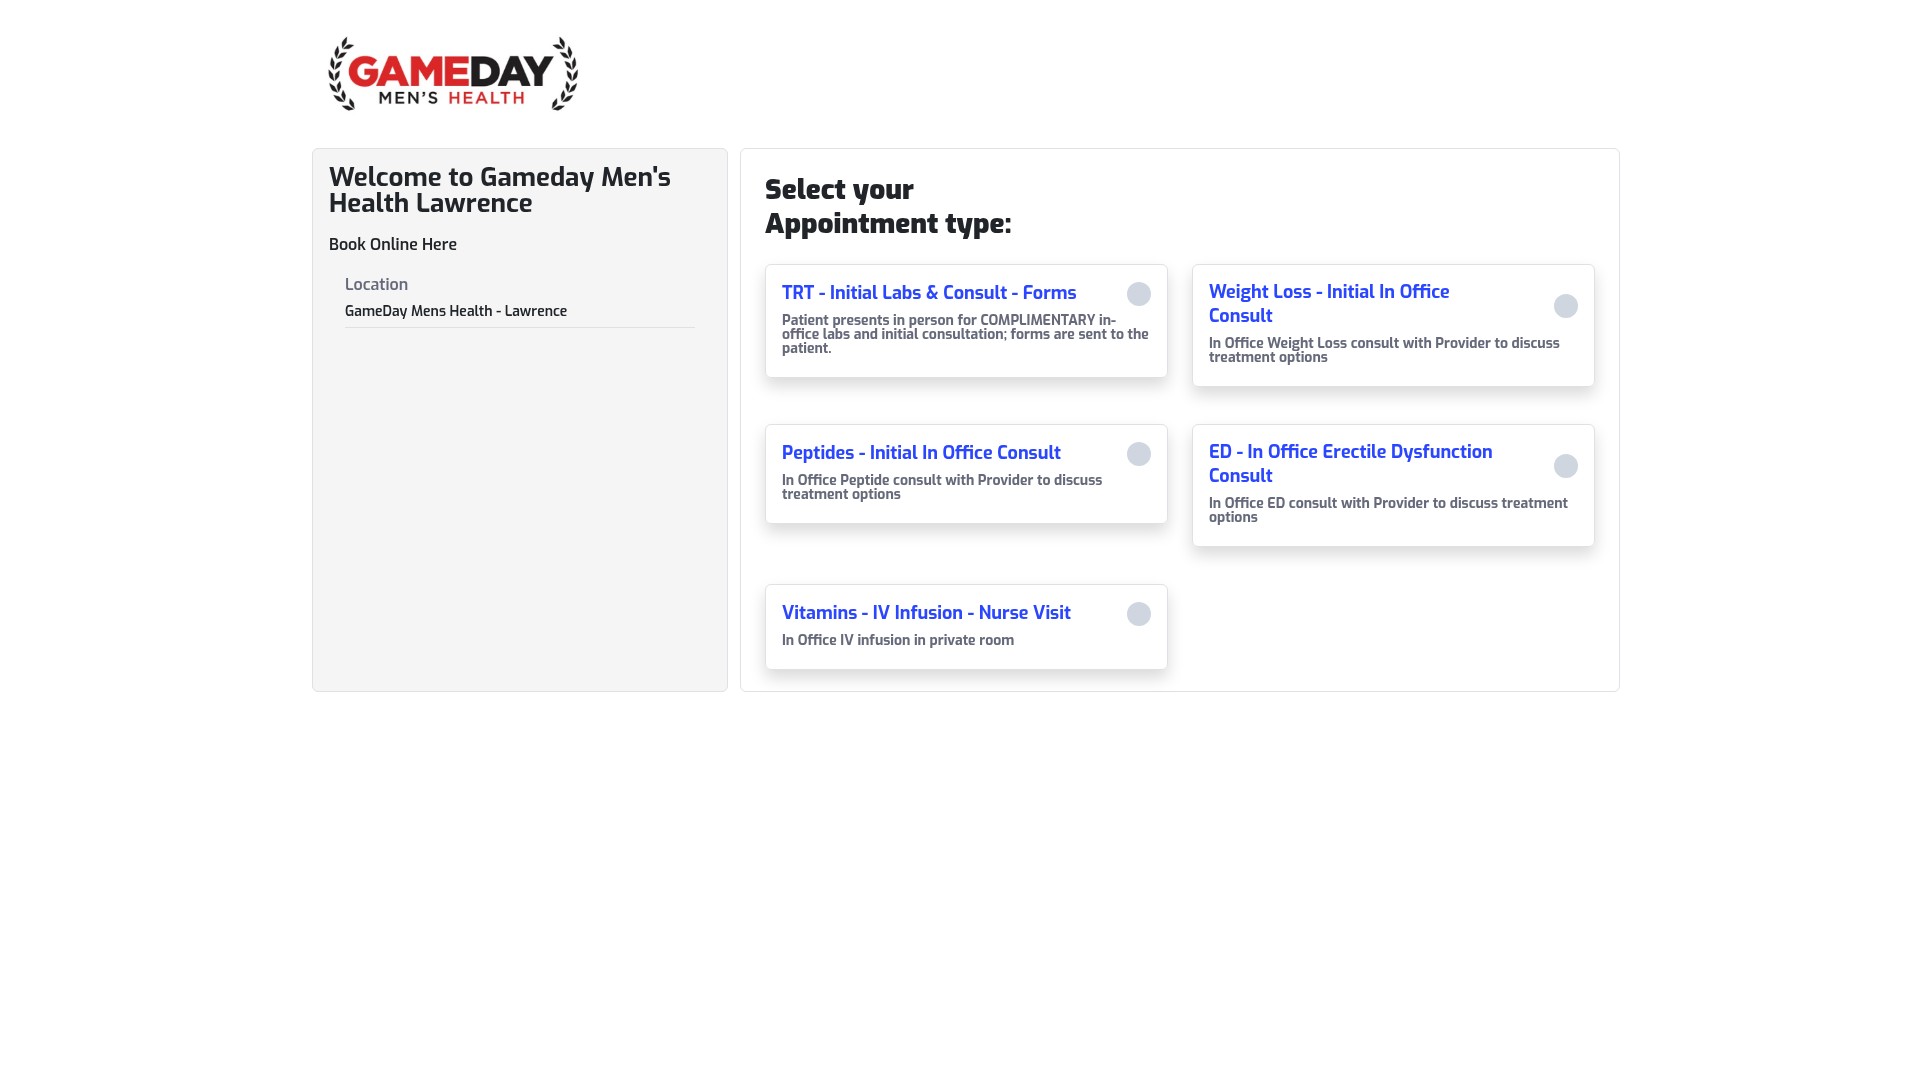Viewport: 1920px width, 1080px height.
Task: Click the 'Location' label
Action: 376,284
